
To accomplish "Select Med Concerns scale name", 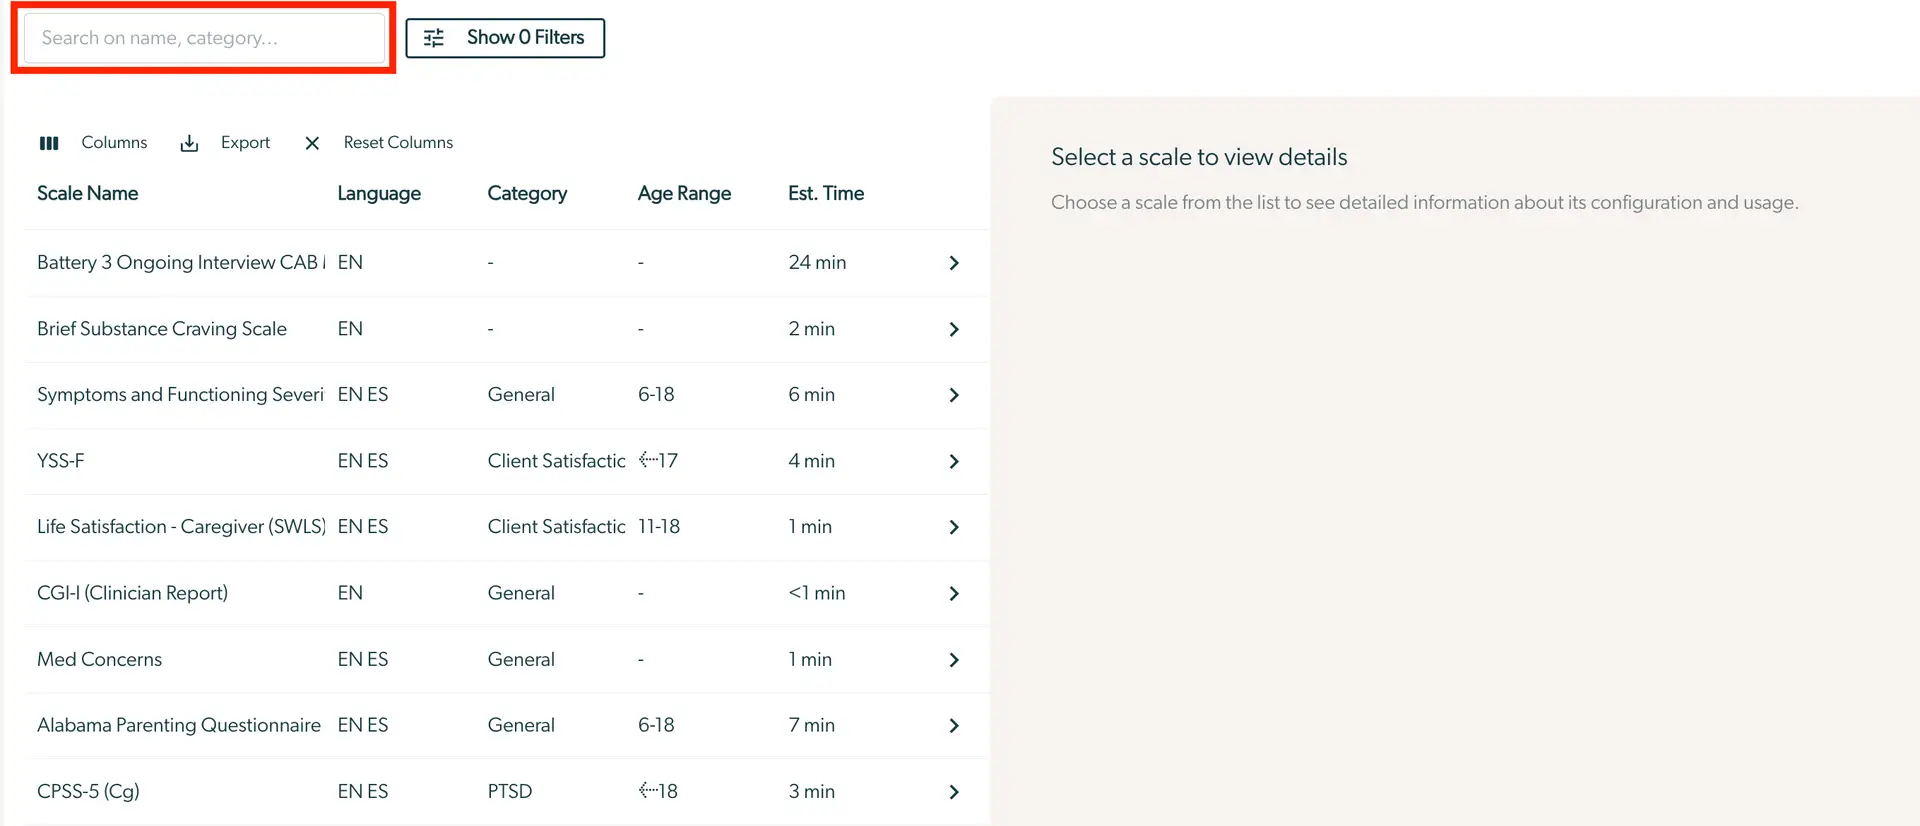I will 99,659.
